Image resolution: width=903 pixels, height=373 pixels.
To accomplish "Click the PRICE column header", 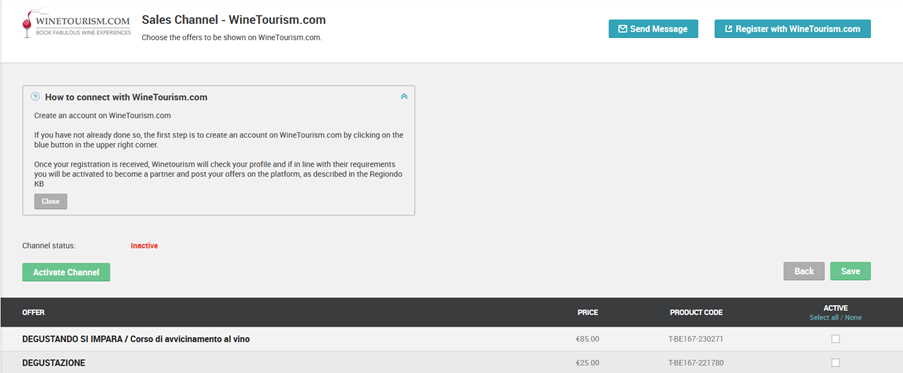I will pyautogui.click(x=587, y=313).
